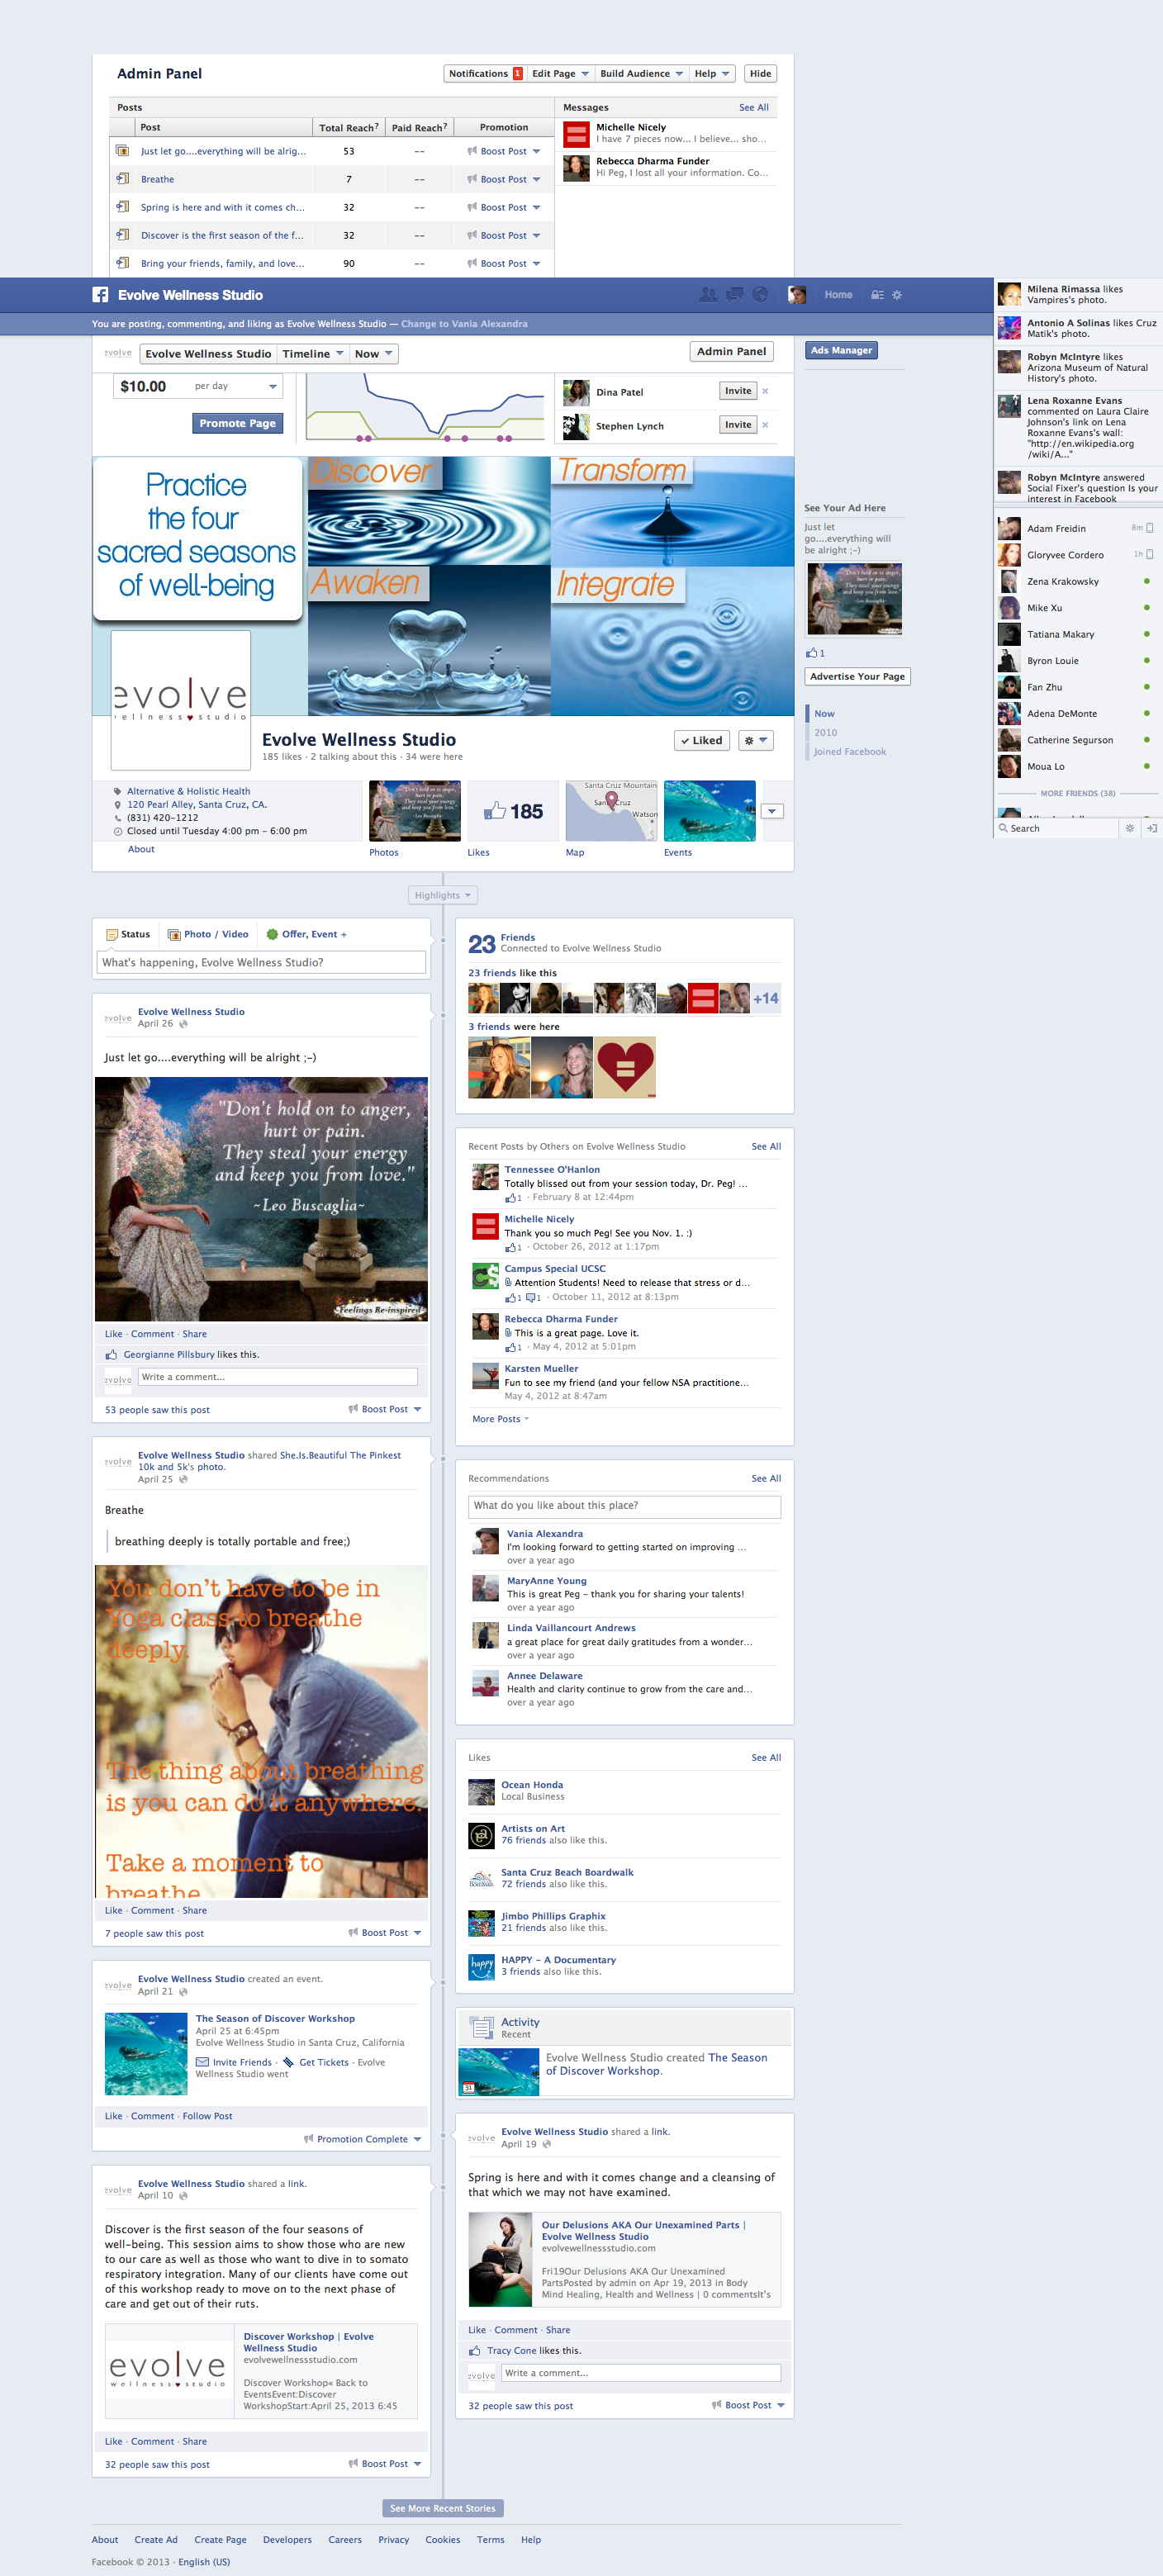The height and width of the screenshot is (2576, 1163).
Task: Open the Help dropdown in Admin Panel
Action: 712,74
